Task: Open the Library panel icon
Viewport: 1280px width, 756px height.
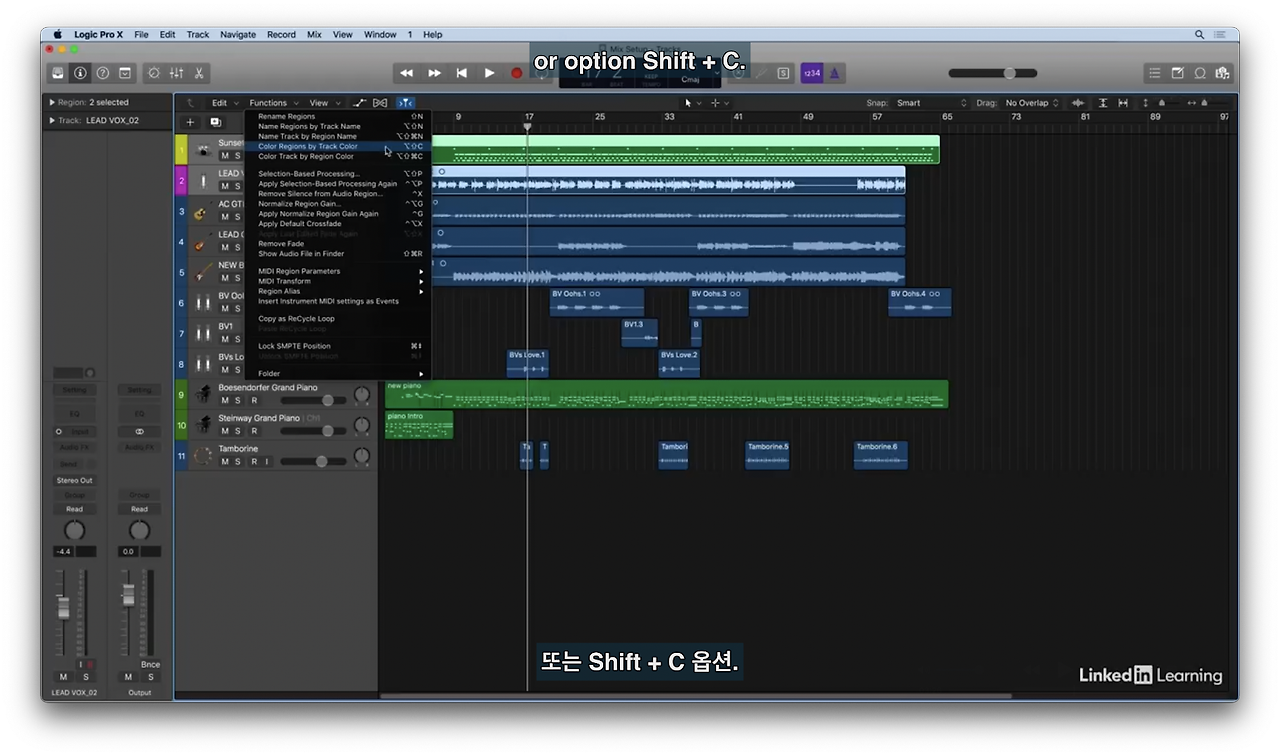Action: coord(58,73)
